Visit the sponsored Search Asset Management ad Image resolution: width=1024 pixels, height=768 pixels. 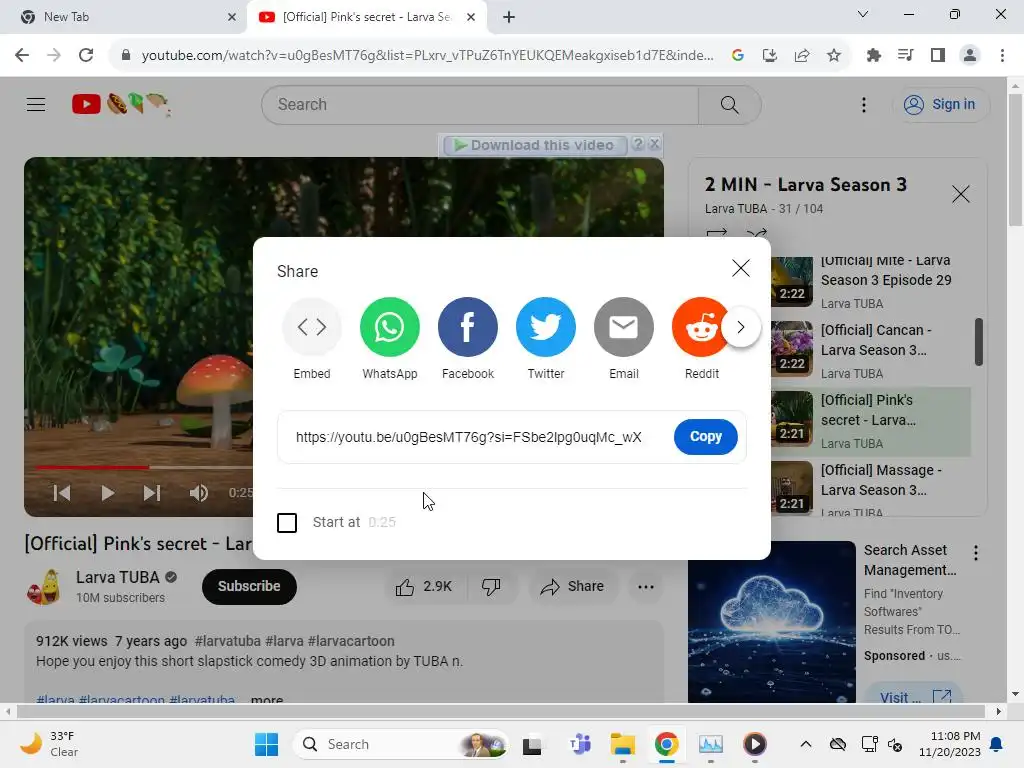(915, 696)
